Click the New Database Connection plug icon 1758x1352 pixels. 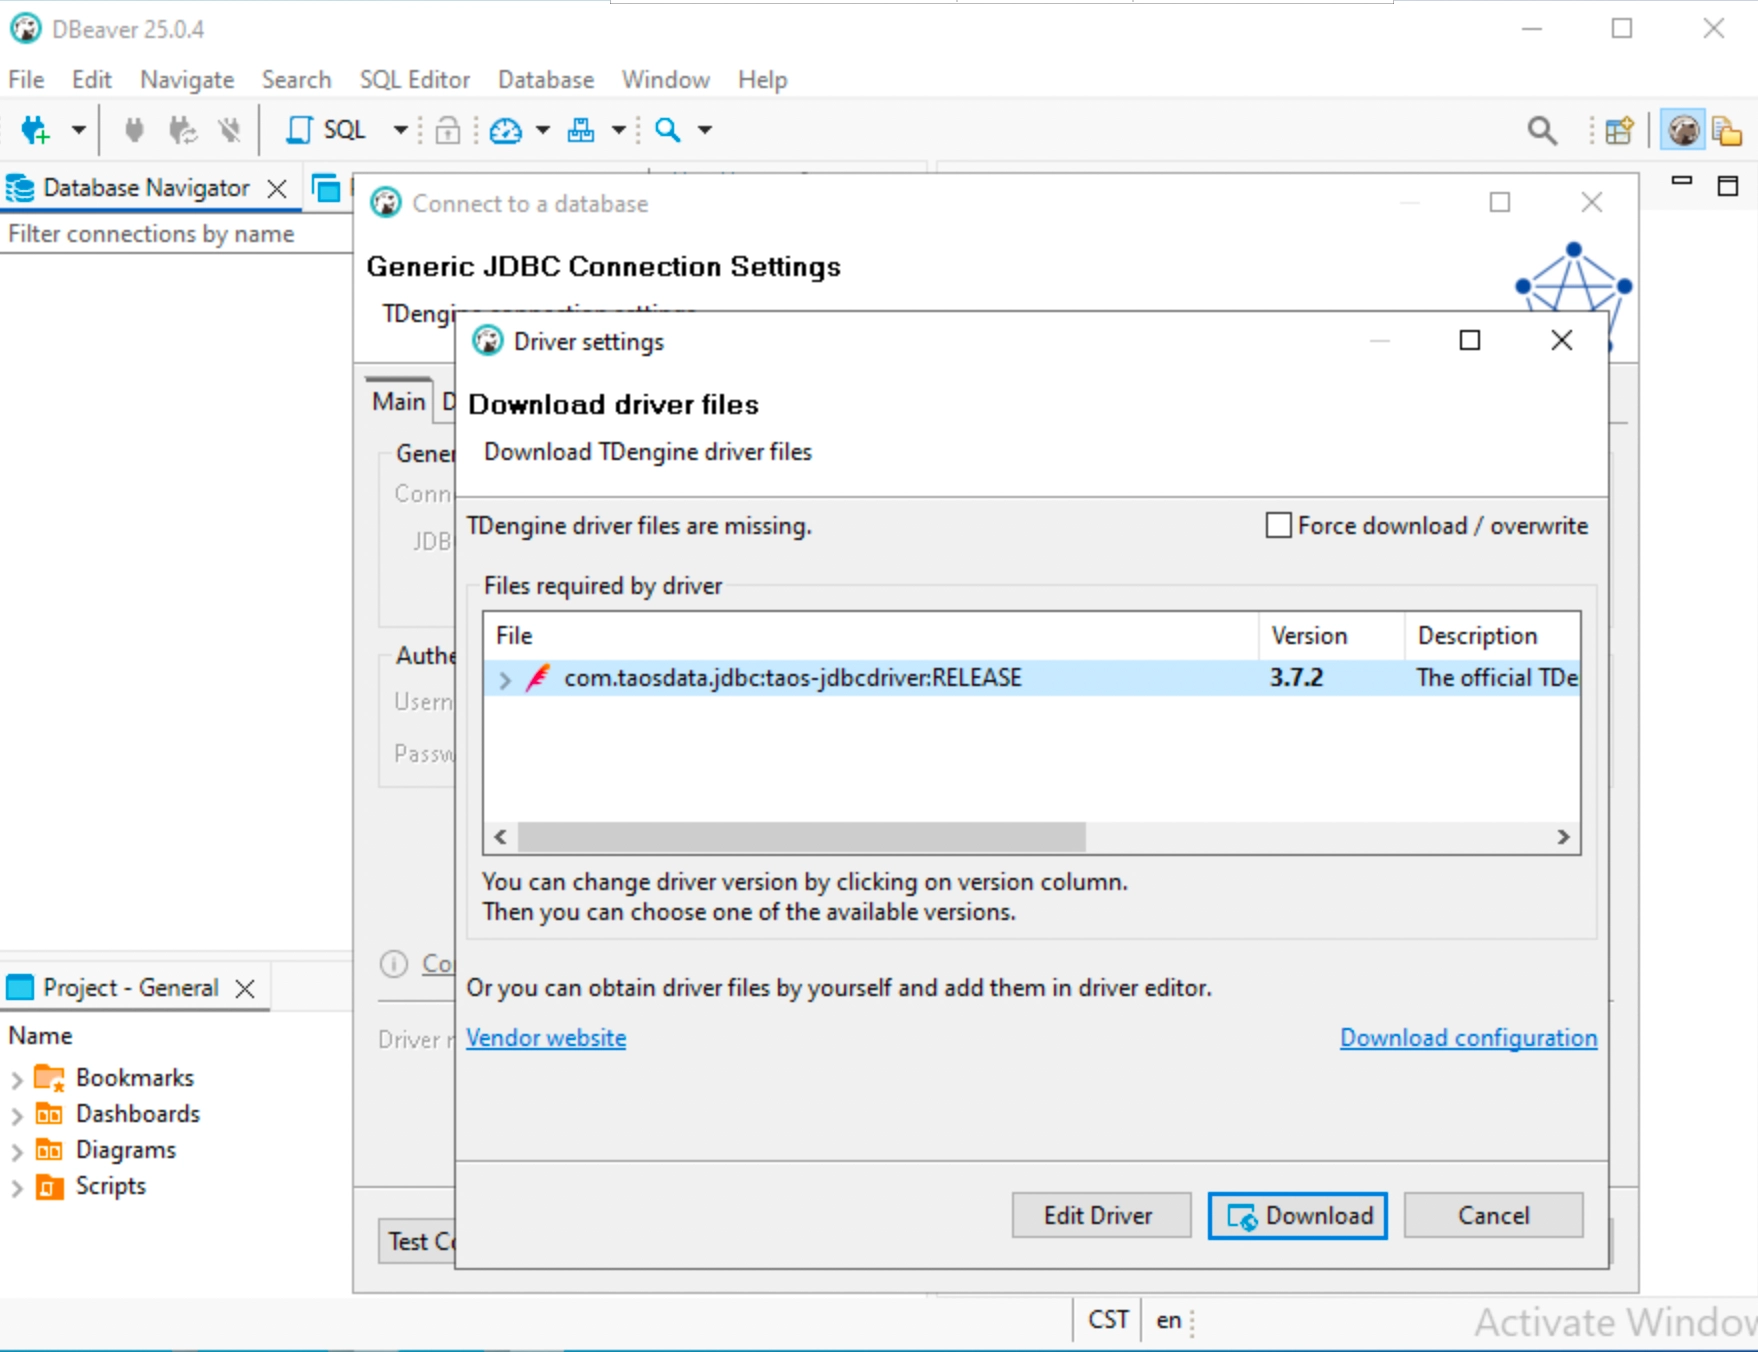point(35,130)
